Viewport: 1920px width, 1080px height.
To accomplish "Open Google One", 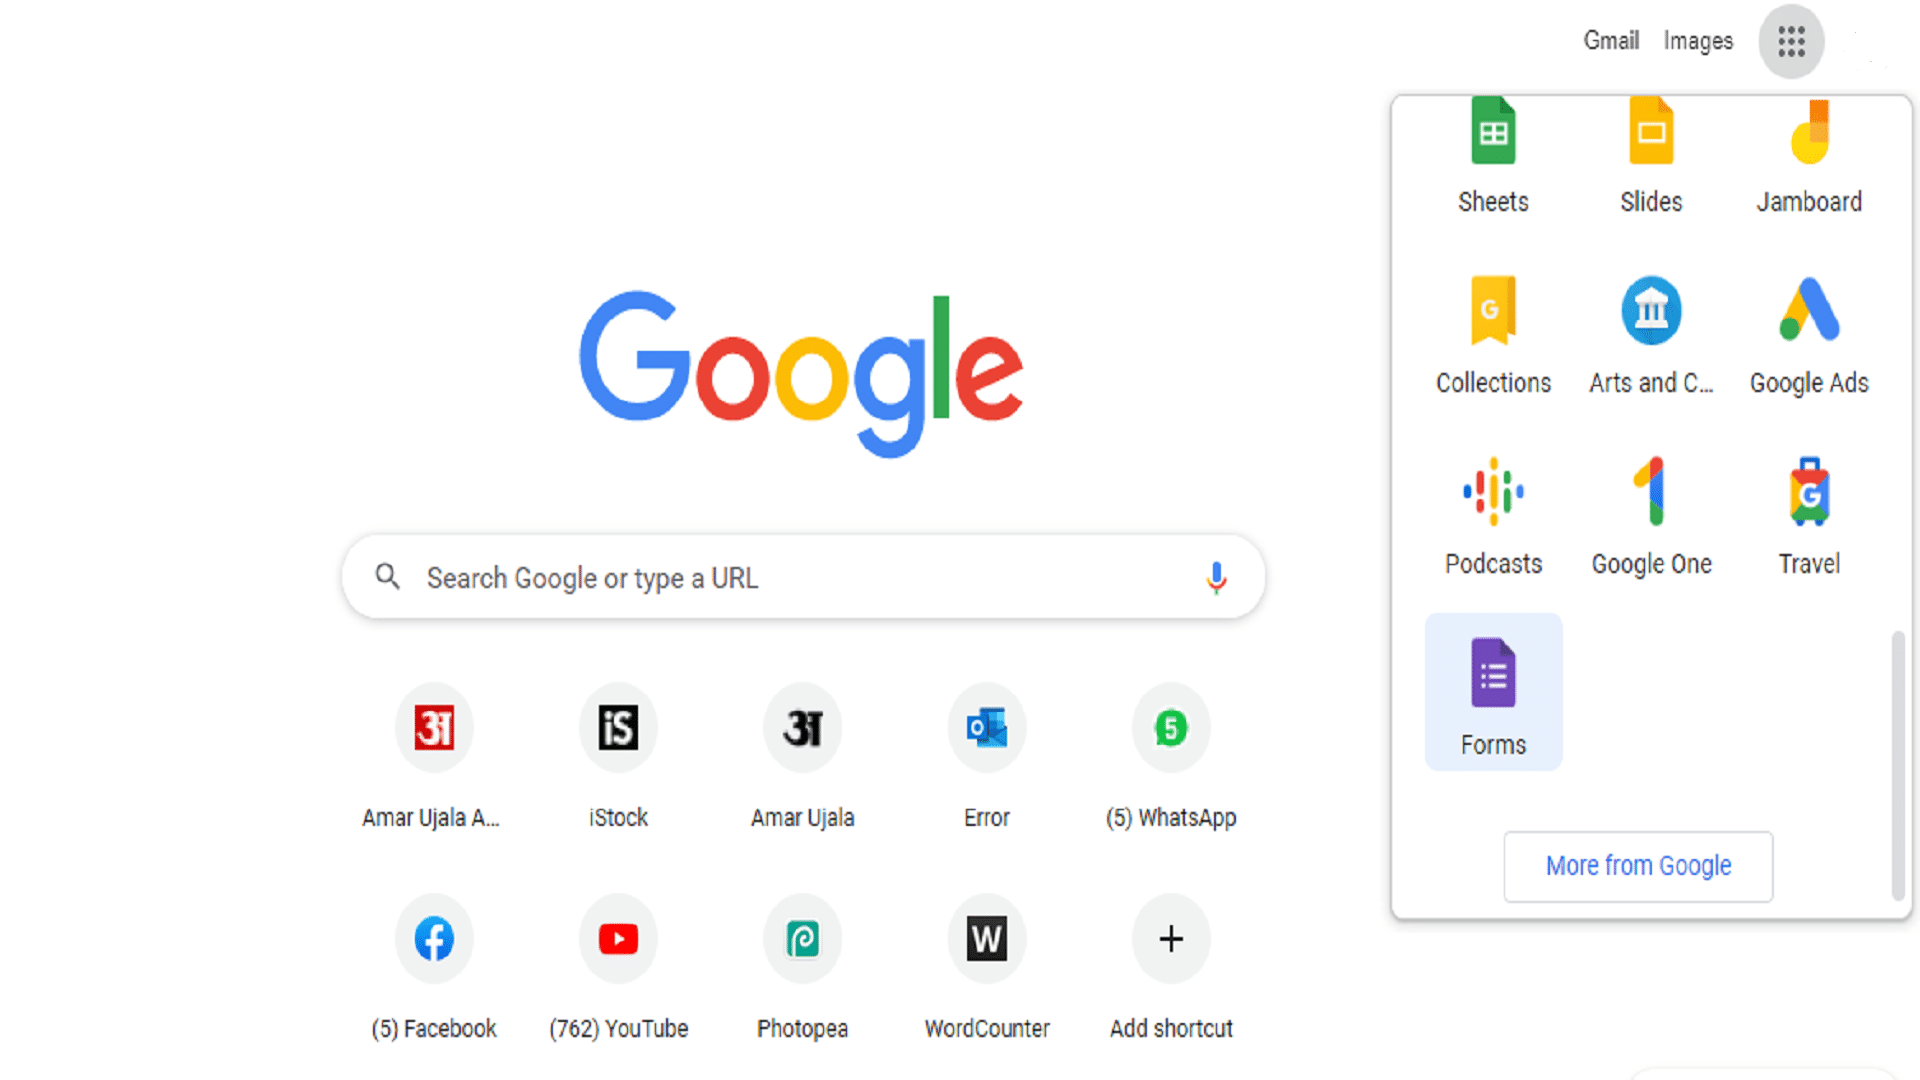I will (x=1651, y=515).
